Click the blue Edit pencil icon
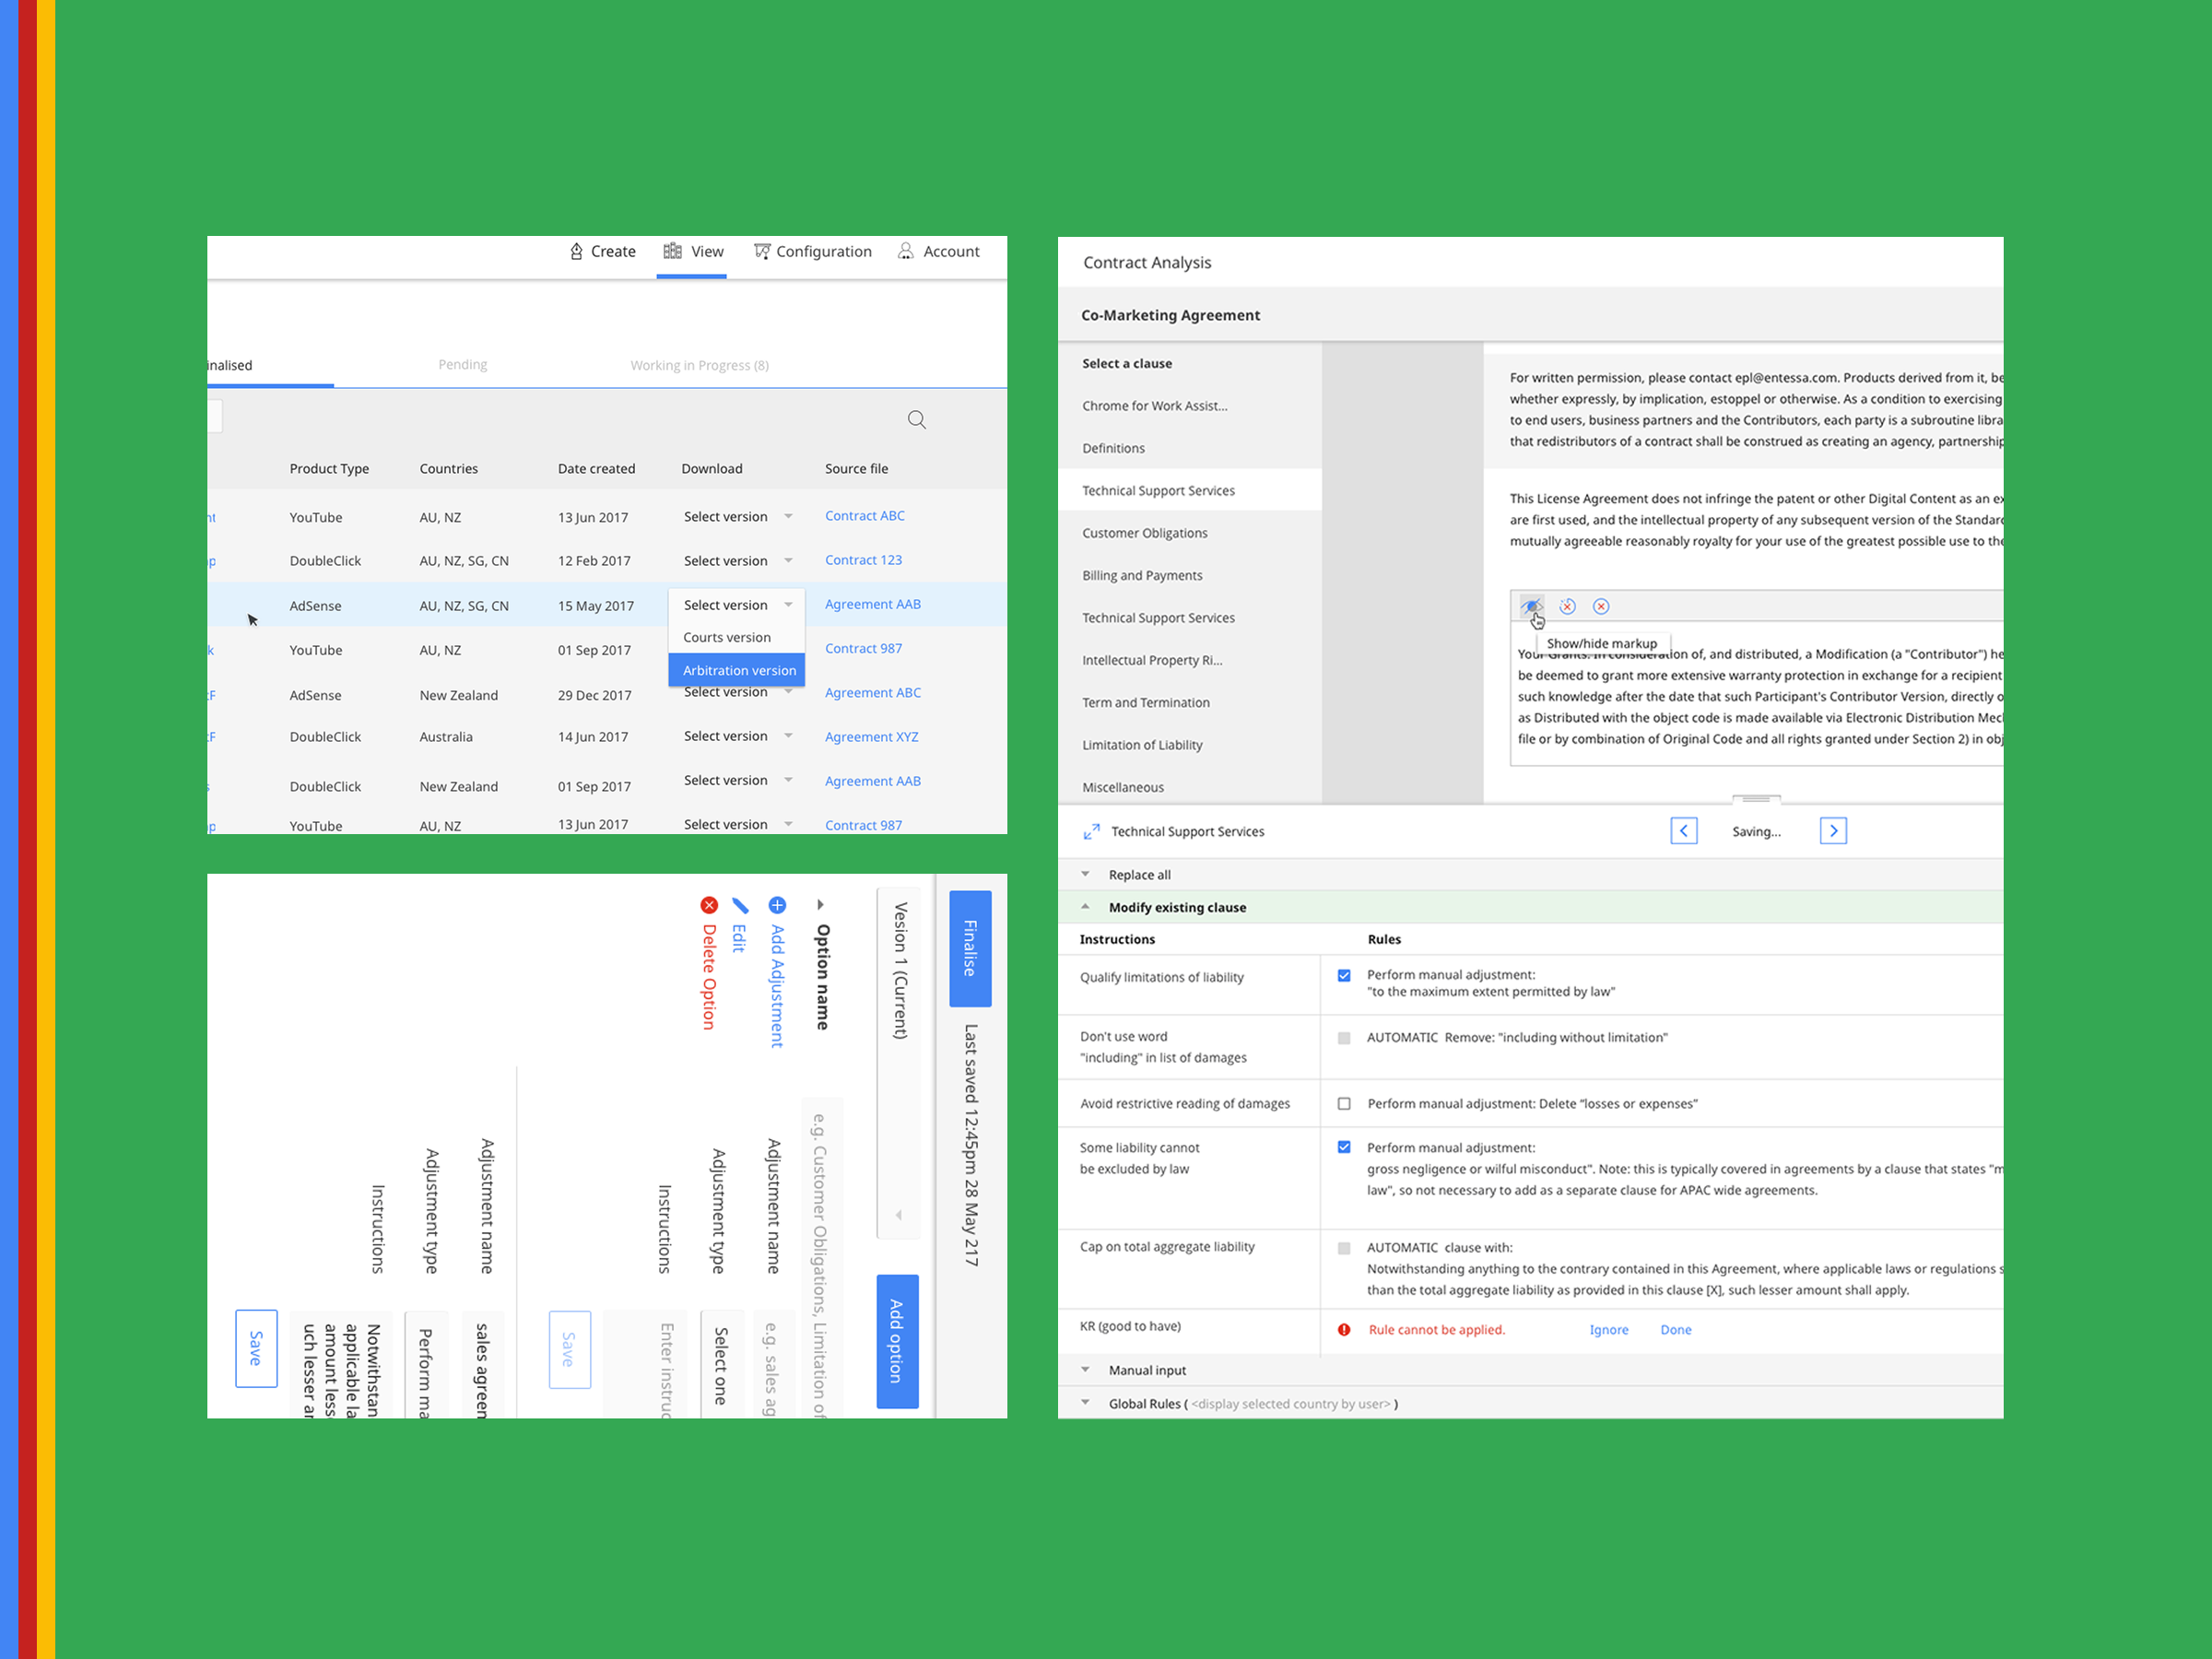The width and height of the screenshot is (2212, 1659). 740,905
